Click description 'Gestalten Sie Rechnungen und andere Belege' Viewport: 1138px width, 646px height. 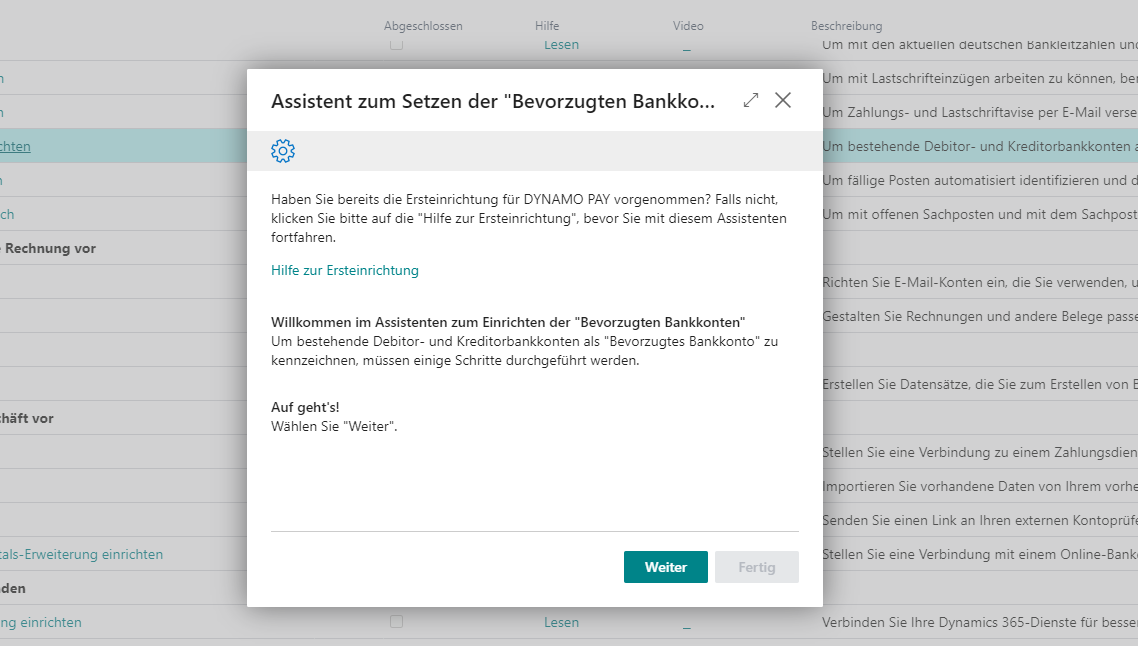pyautogui.click(x=980, y=316)
